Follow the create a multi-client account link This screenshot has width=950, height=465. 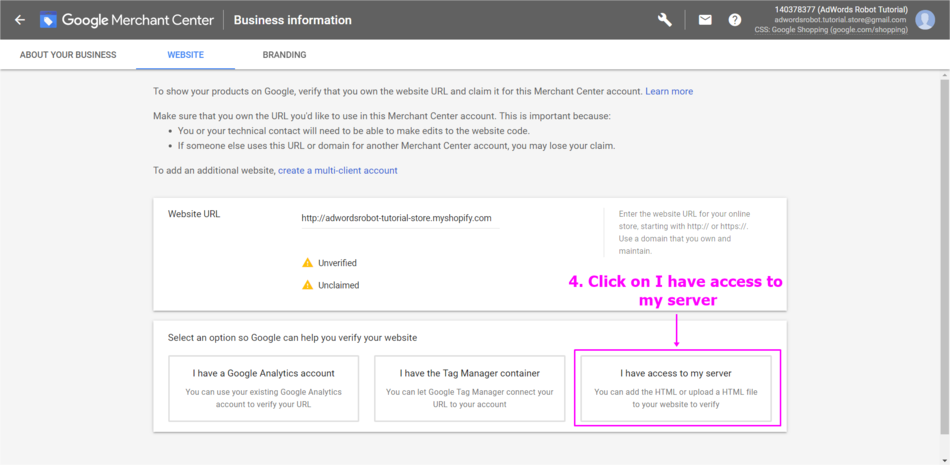coord(337,171)
